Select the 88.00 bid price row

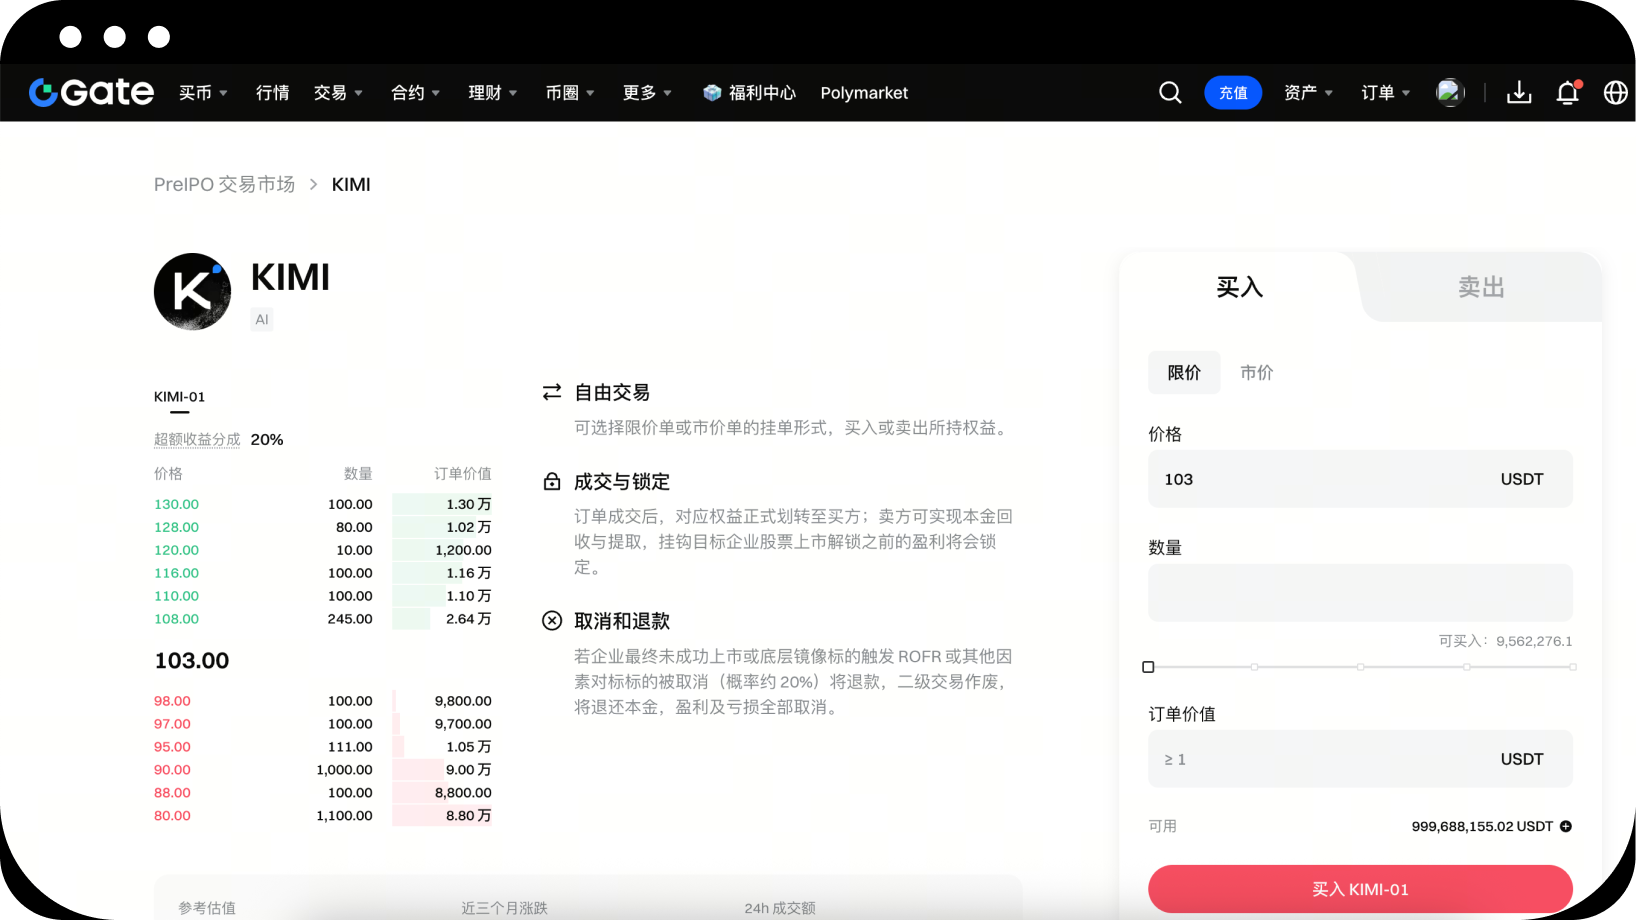(323, 793)
